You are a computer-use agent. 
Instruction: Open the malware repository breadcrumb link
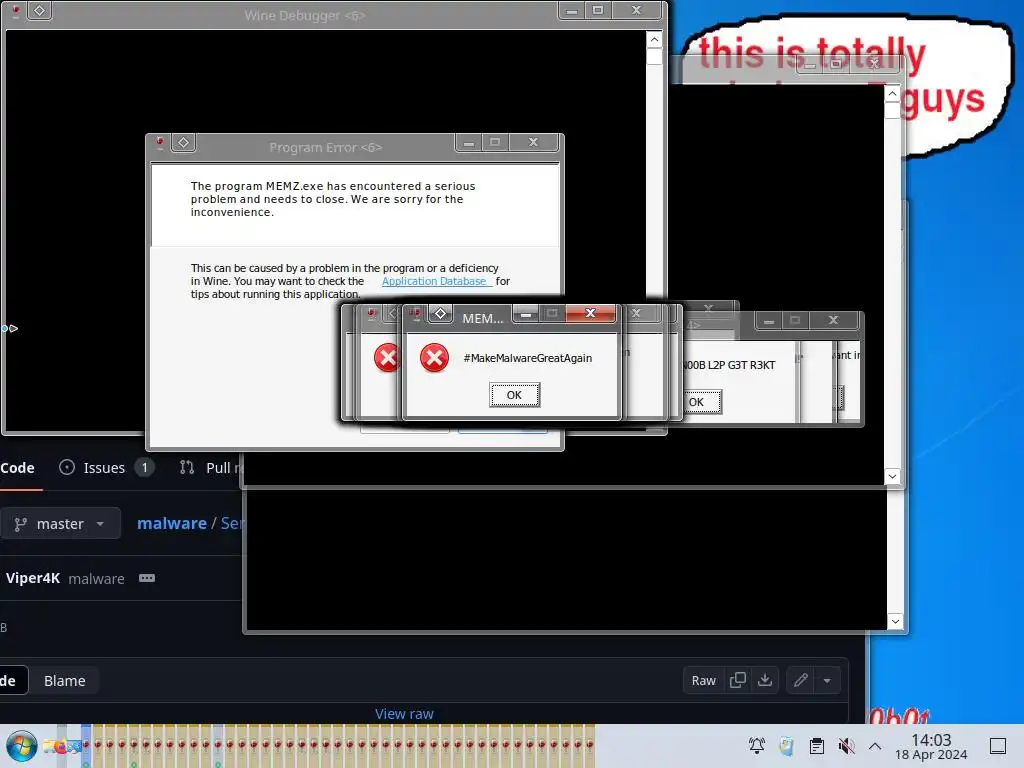172,523
